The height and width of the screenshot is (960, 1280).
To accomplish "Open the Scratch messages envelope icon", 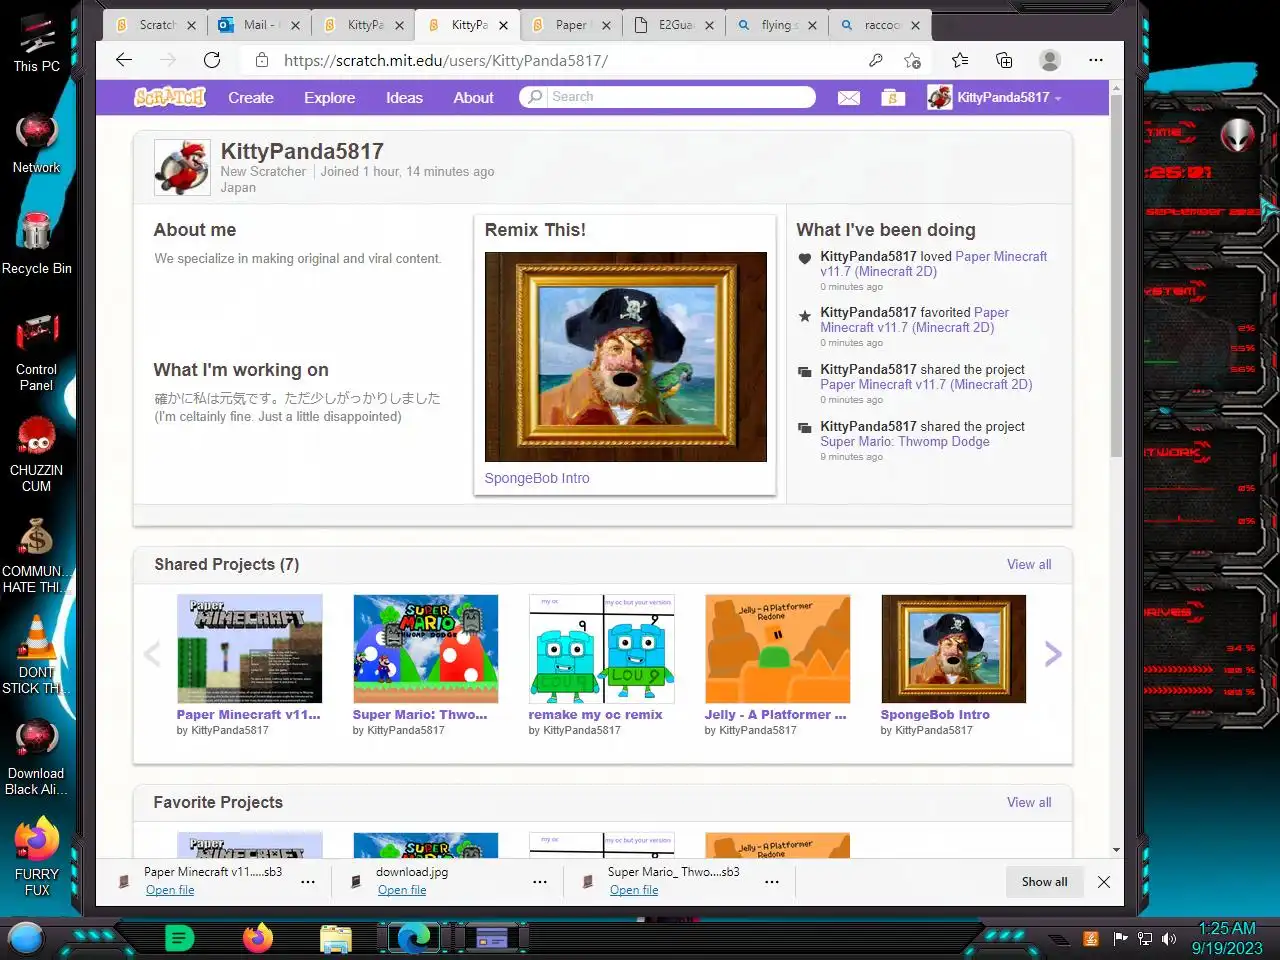I will tap(849, 98).
